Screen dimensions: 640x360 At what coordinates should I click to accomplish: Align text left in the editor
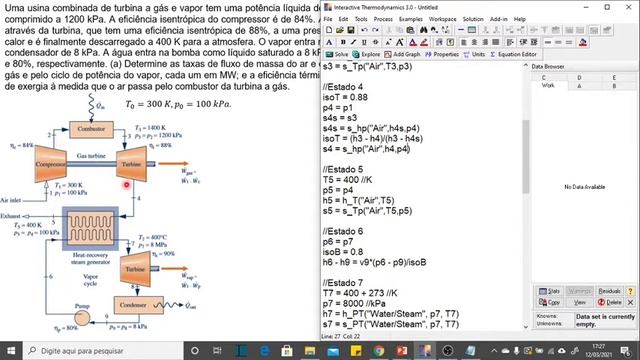click(463, 42)
